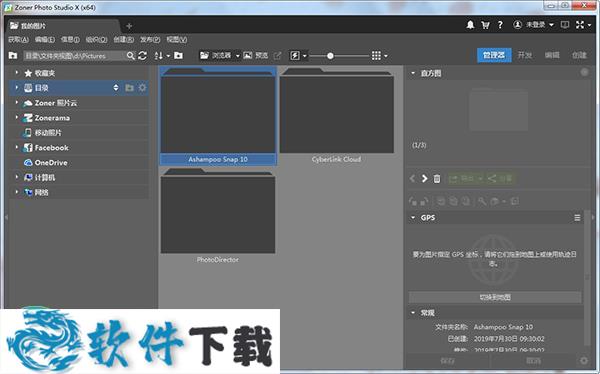Open the 编辑(E) menu
Image resolution: width=600 pixels, height=374 pixels.
point(44,39)
